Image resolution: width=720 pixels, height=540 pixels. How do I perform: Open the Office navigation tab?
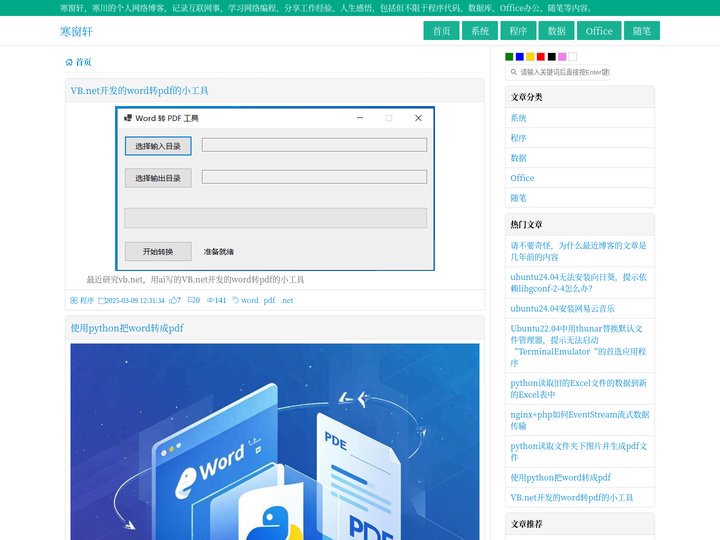pyautogui.click(x=599, y=31)
